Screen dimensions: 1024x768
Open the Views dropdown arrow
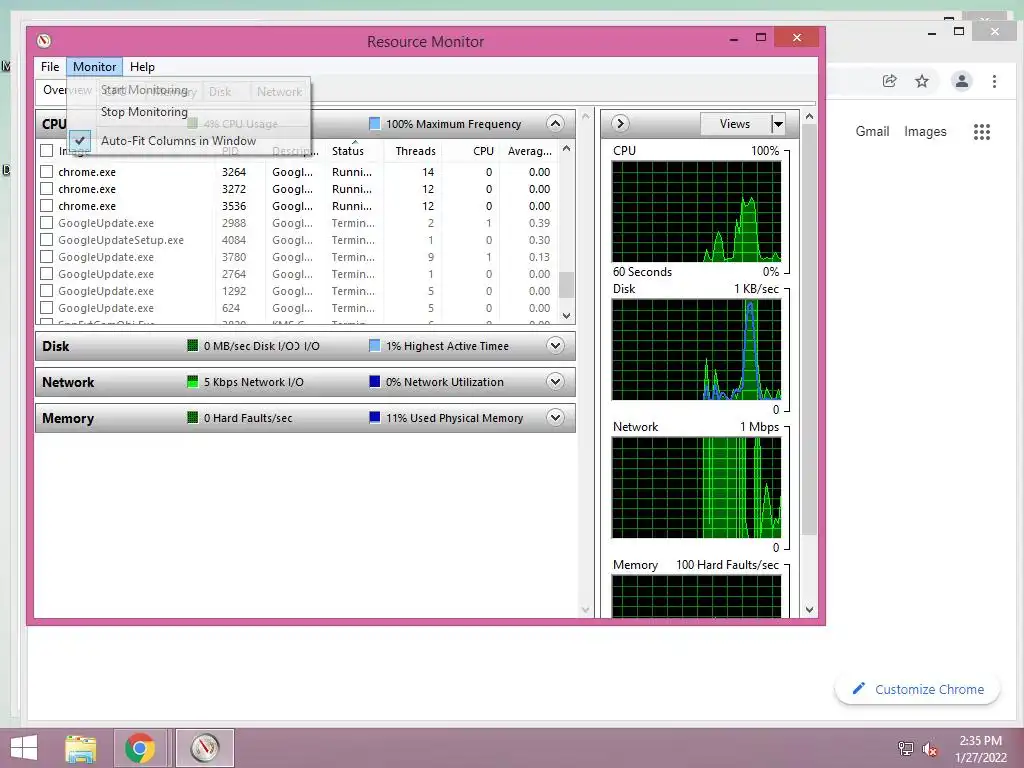click(778, 123)
